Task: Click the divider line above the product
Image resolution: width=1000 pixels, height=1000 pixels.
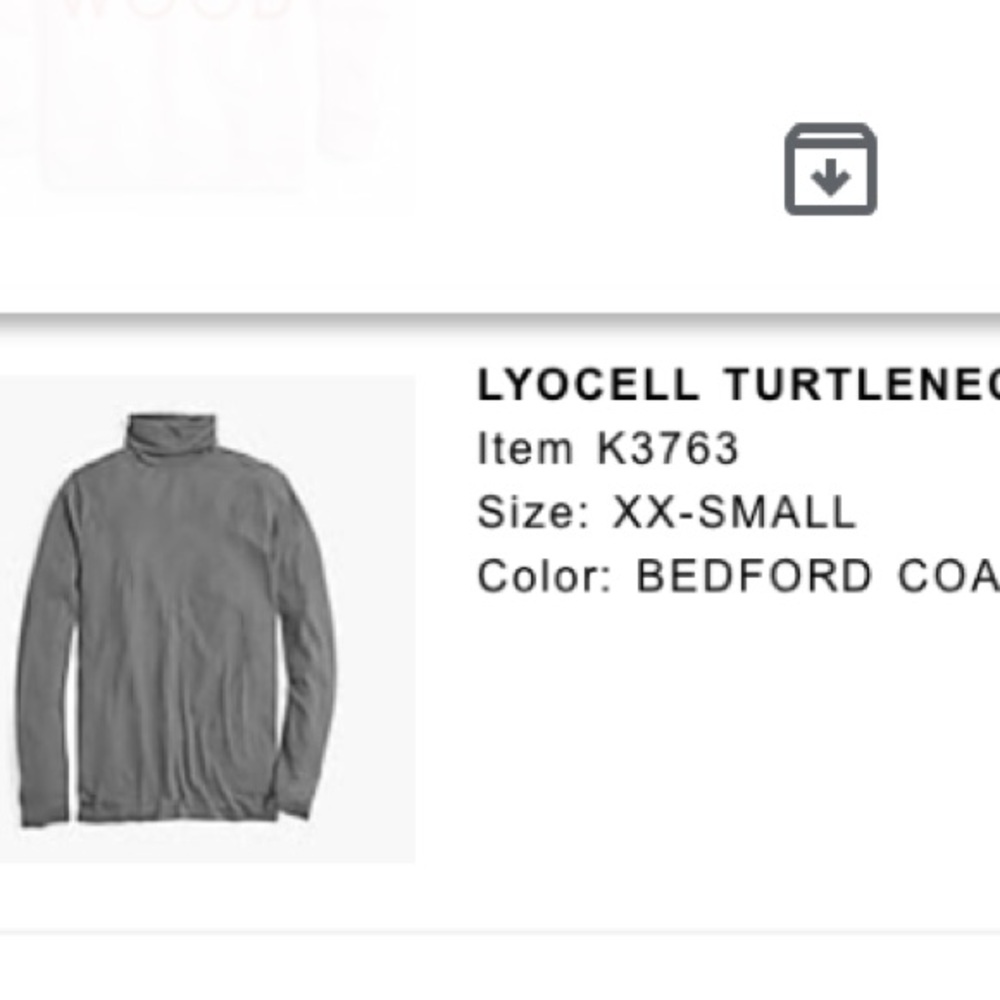Action: [x=500, y=312]
